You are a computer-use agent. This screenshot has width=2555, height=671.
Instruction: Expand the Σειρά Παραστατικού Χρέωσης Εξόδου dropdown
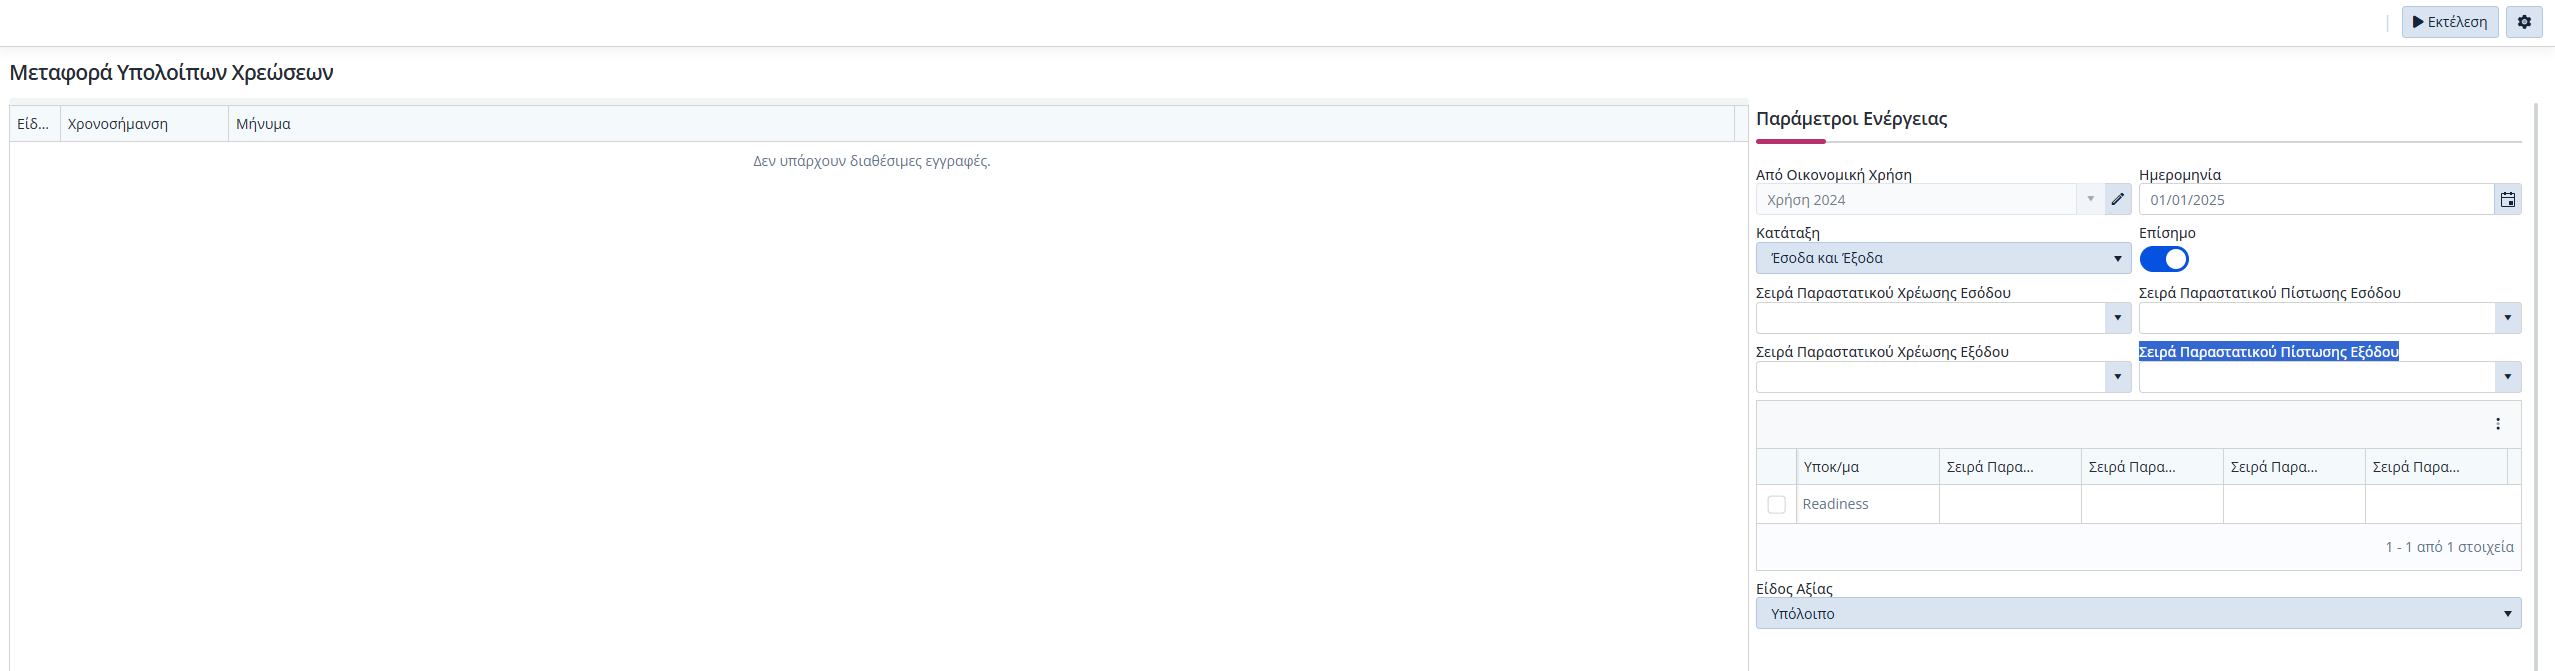click(2117, 377)
